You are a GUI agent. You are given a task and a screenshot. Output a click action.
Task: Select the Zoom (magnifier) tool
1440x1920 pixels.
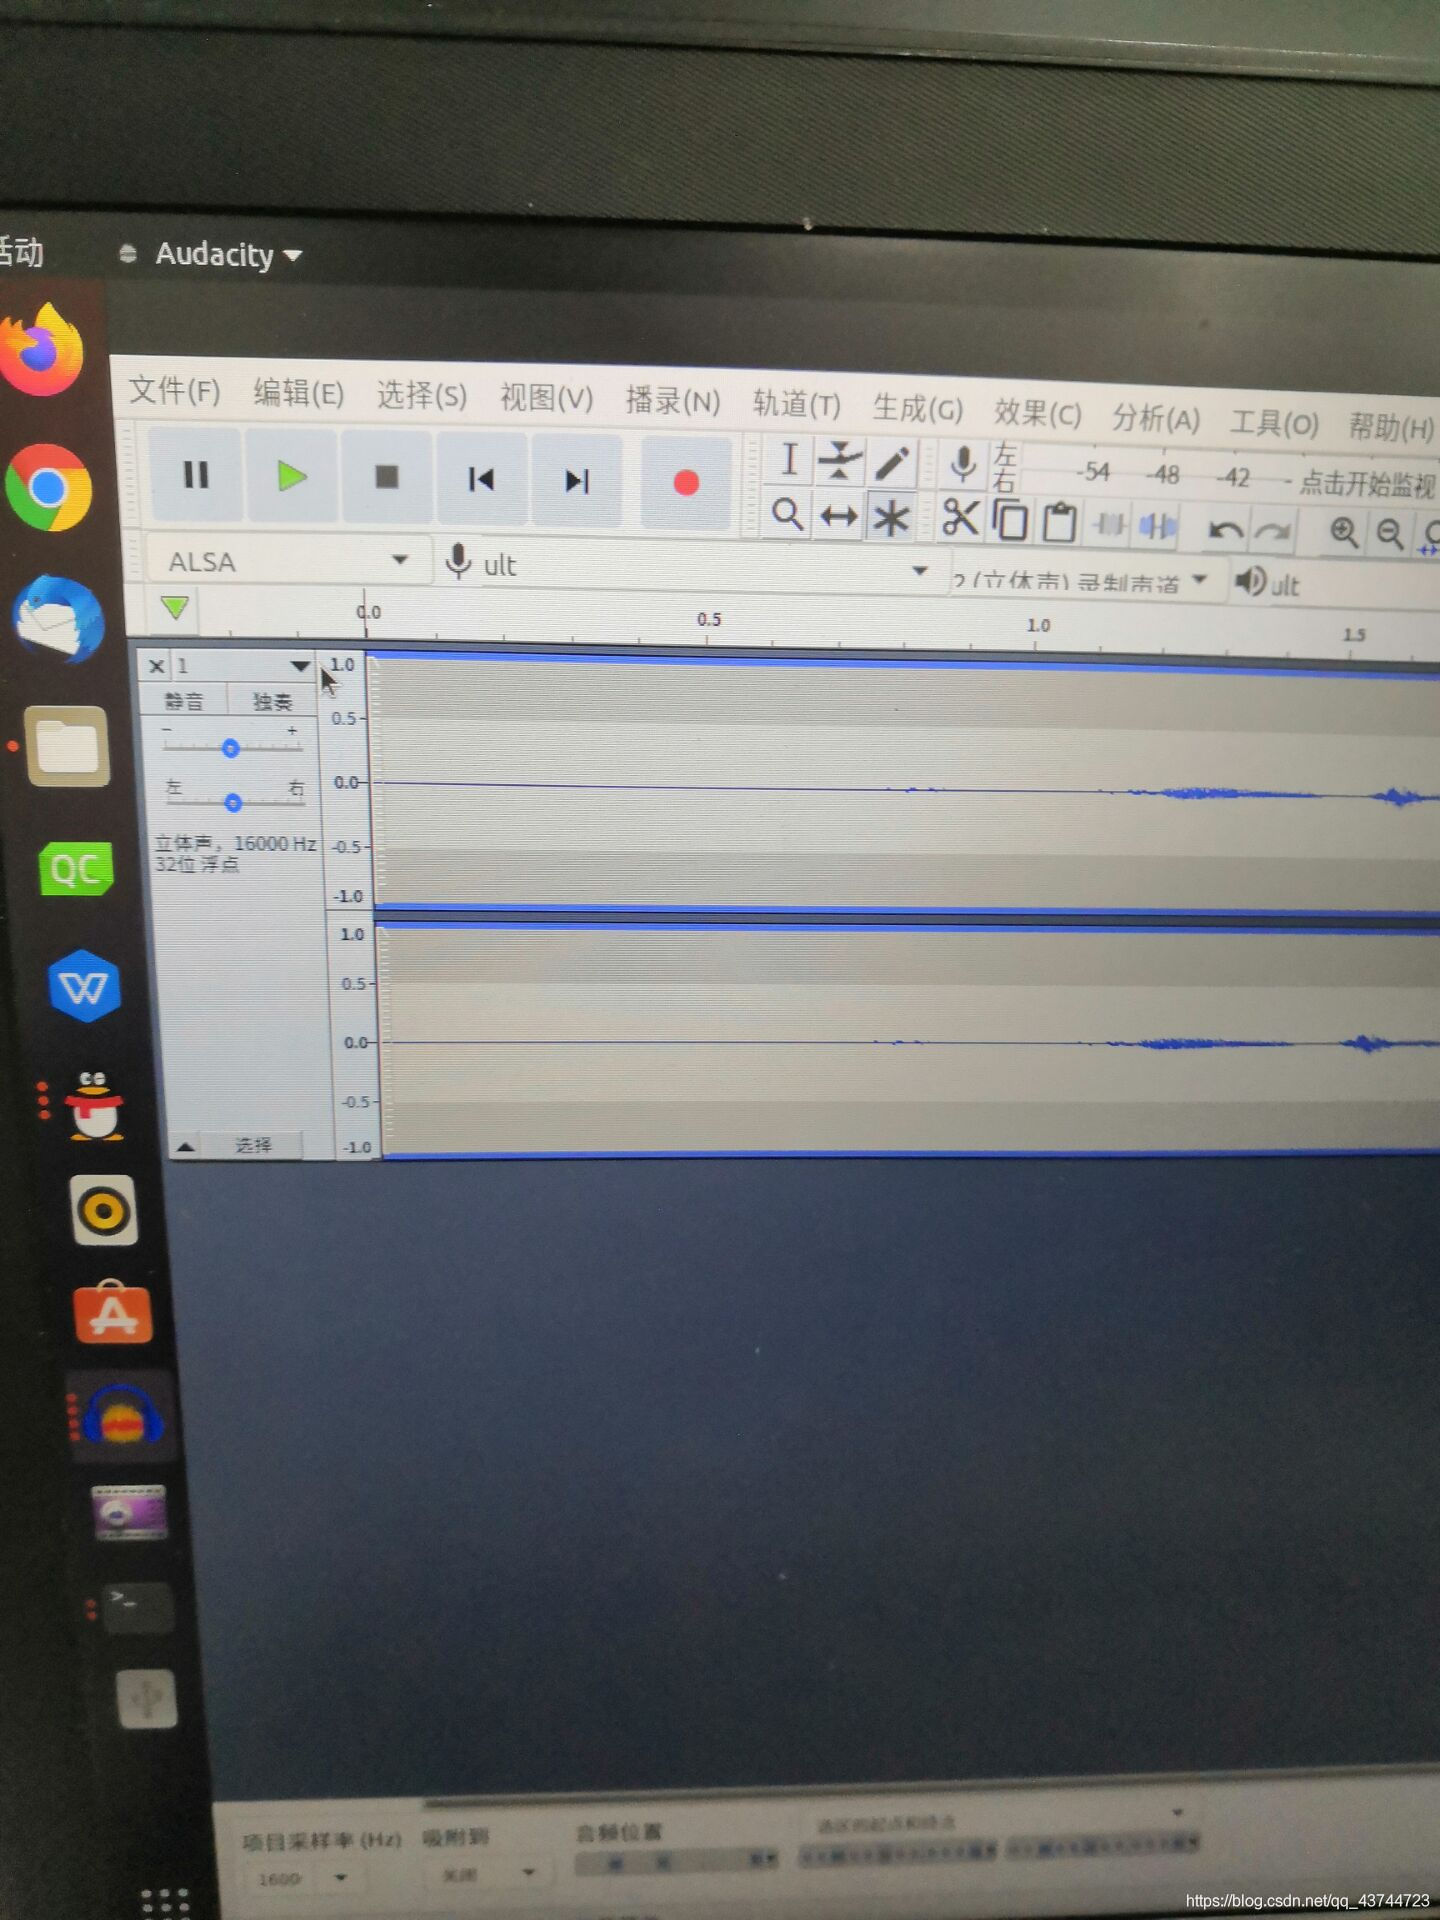tap(787, 516)
